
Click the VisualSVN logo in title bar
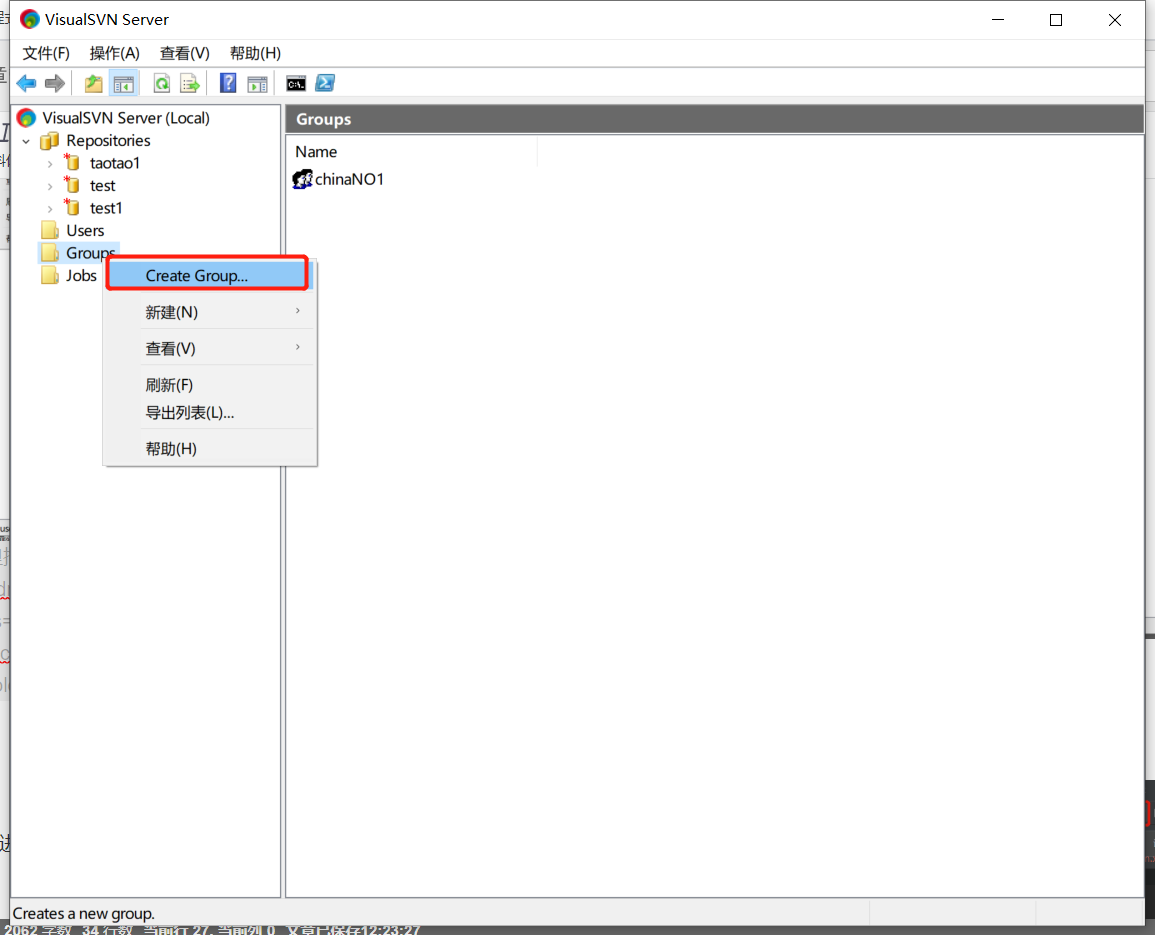point(29,19)
